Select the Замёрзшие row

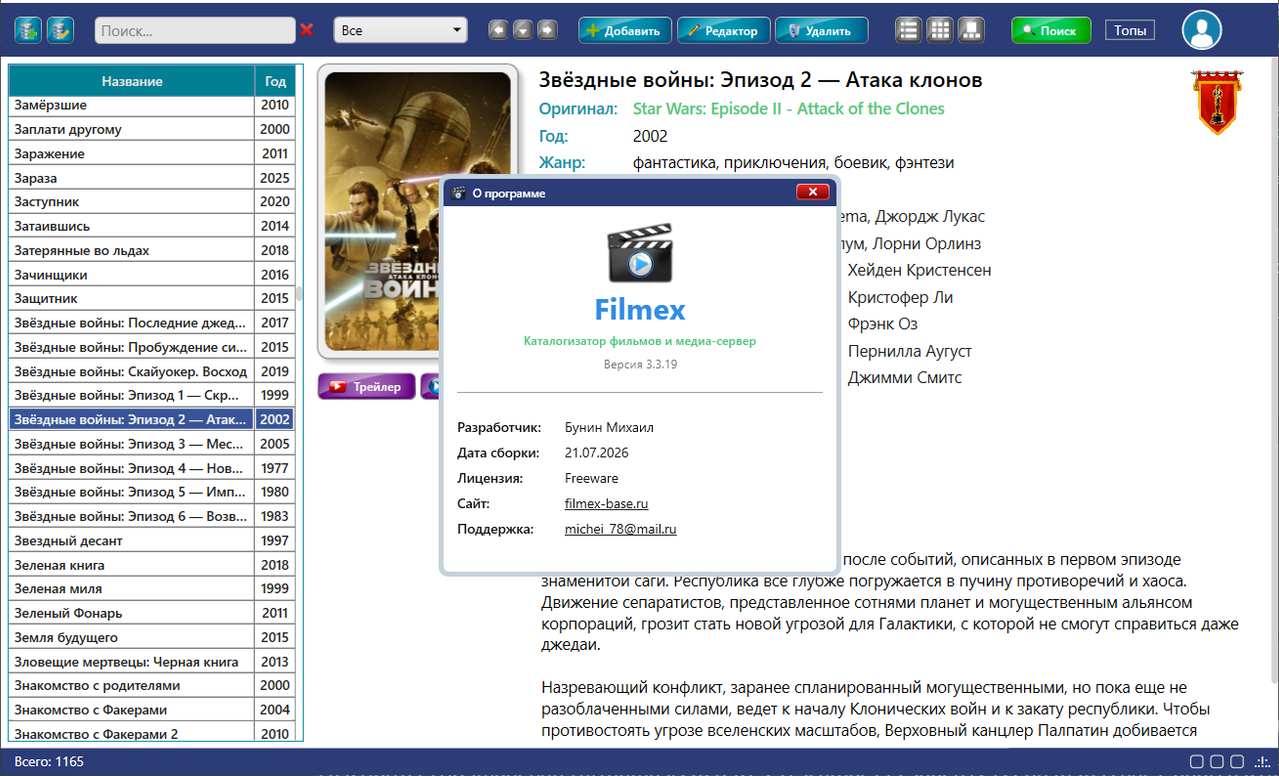pos(152,105)
